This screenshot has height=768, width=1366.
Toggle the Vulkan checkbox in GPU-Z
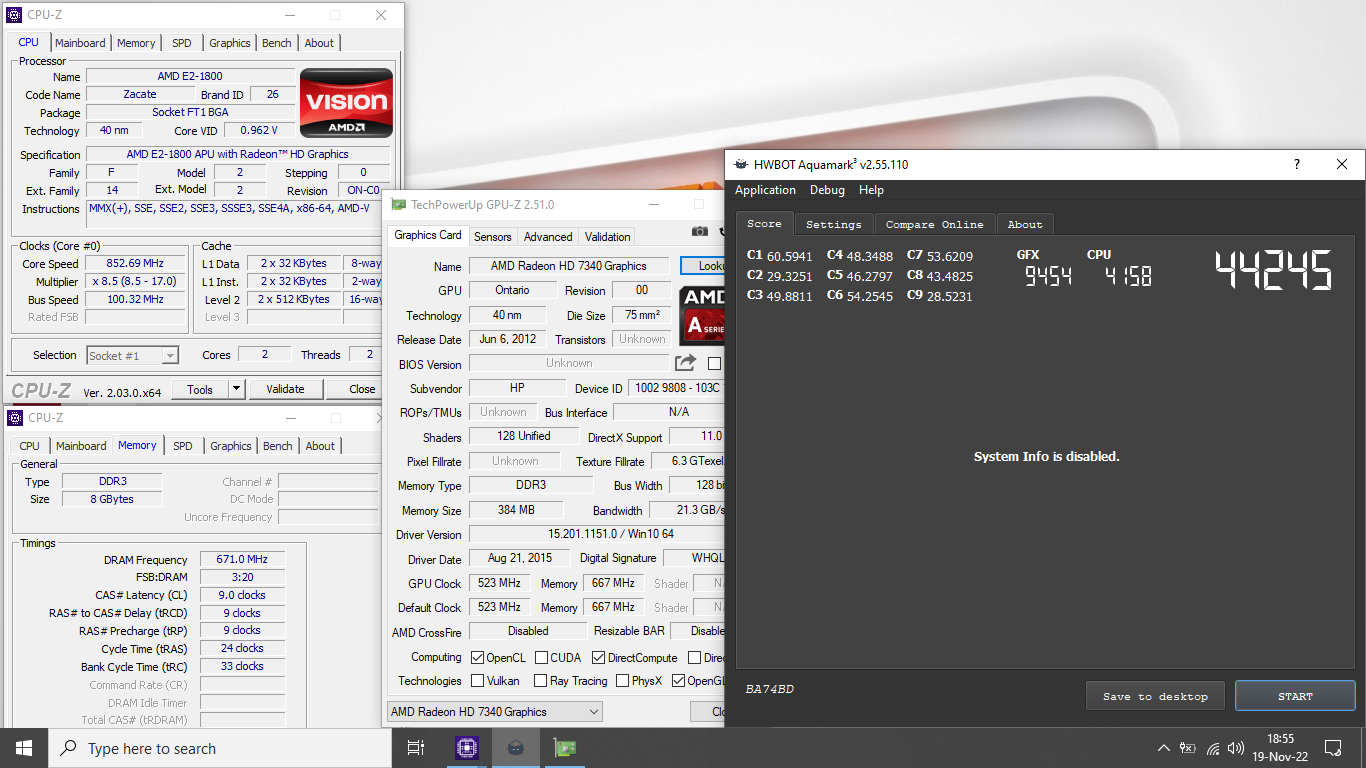[x=478, y=681]
